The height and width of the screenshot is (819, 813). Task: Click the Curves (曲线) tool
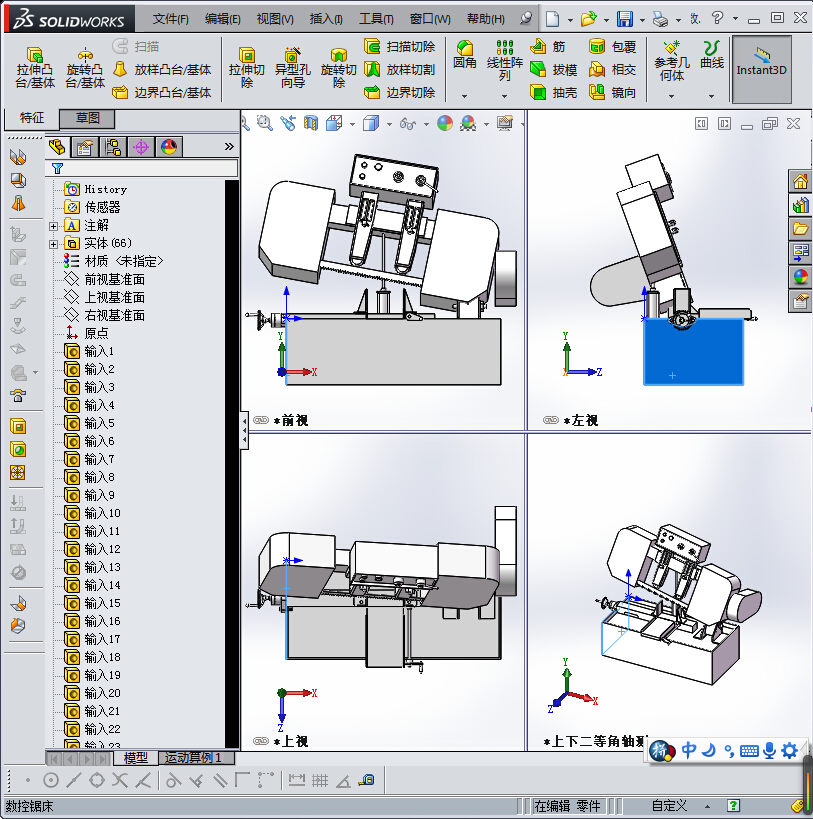point(712,54)
